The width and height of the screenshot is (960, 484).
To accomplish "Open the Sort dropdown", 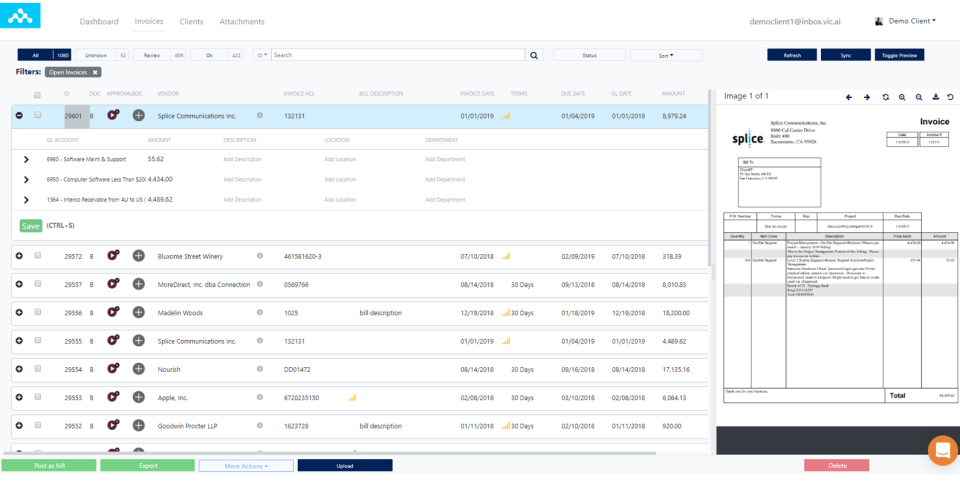I will click(666, 55).
